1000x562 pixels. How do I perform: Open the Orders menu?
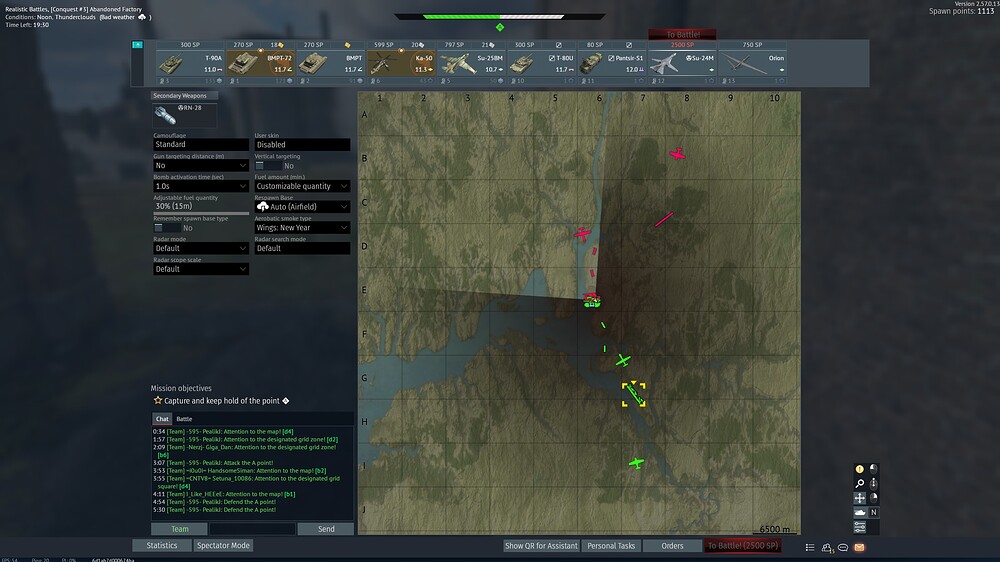click(x=672, y=546)
